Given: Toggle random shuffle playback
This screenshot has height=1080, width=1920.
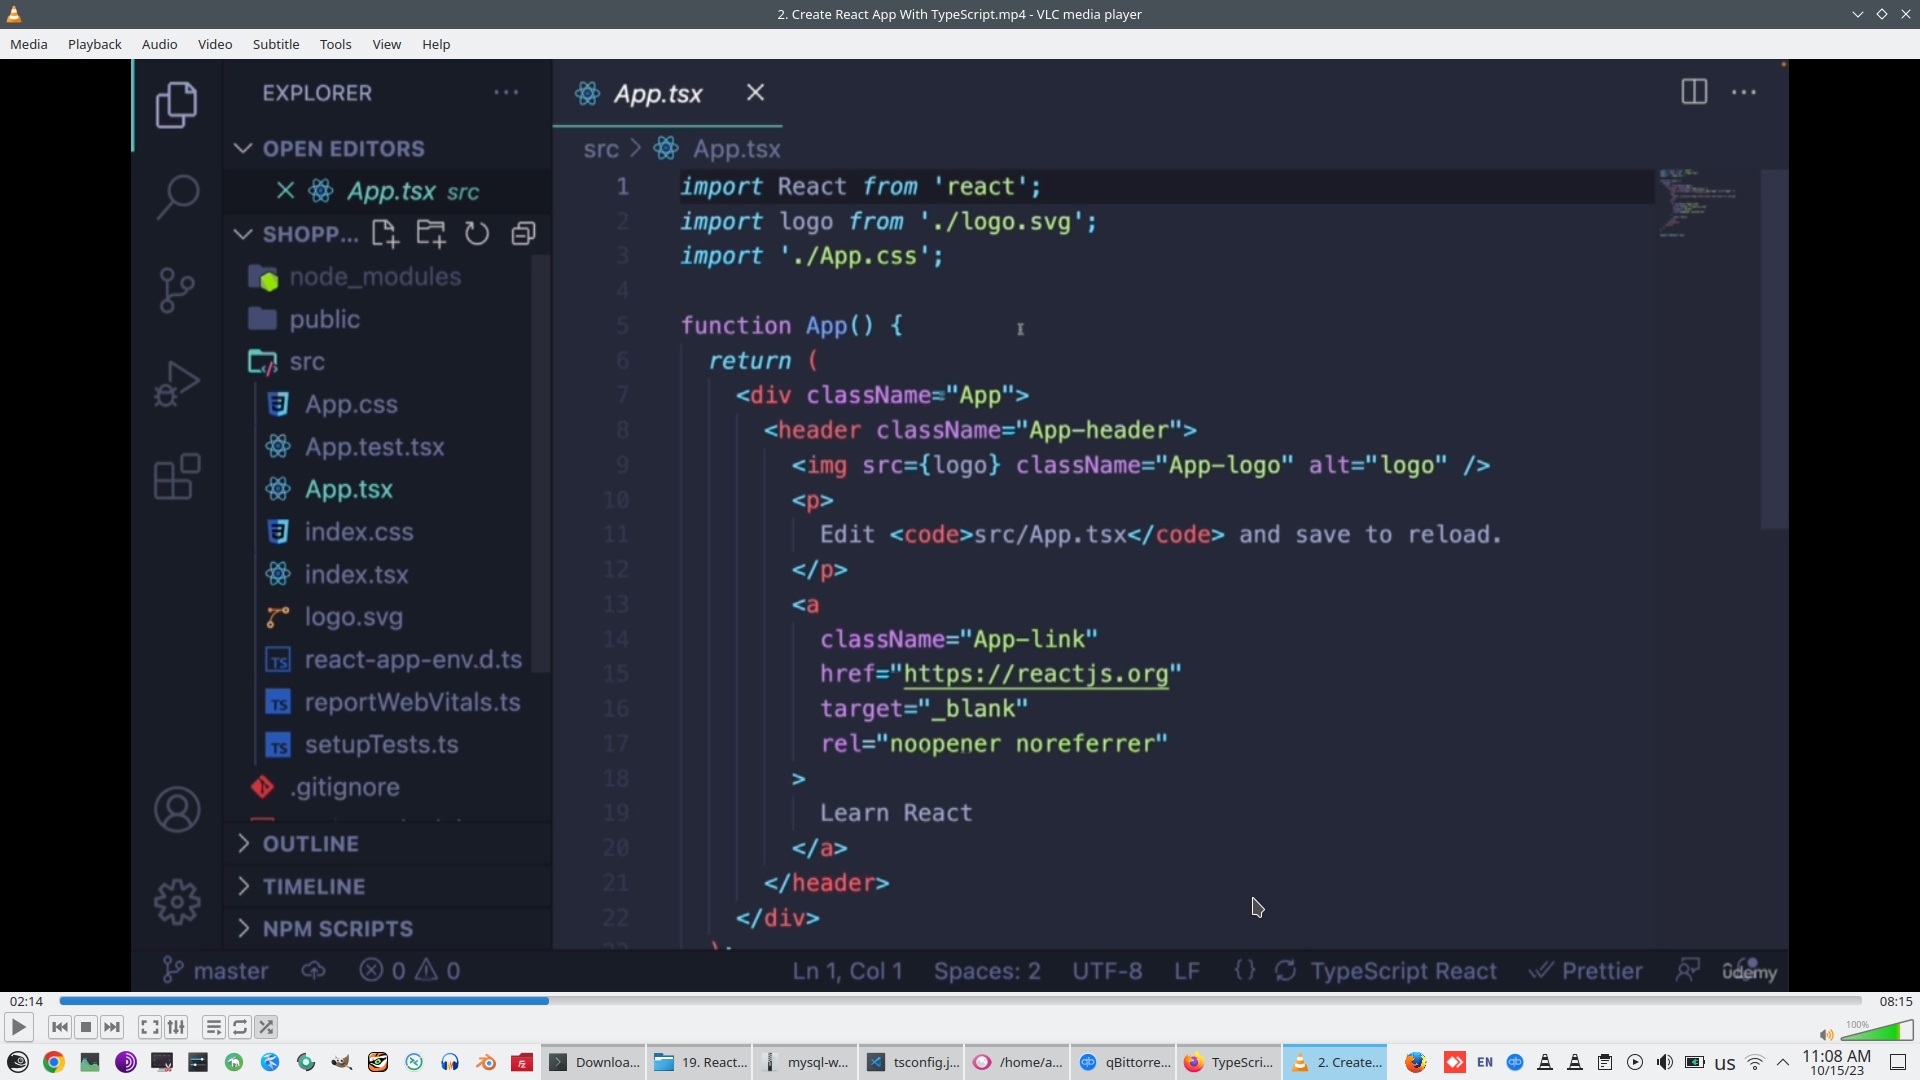Looking at the screenshot, I should coord(266,1027).
